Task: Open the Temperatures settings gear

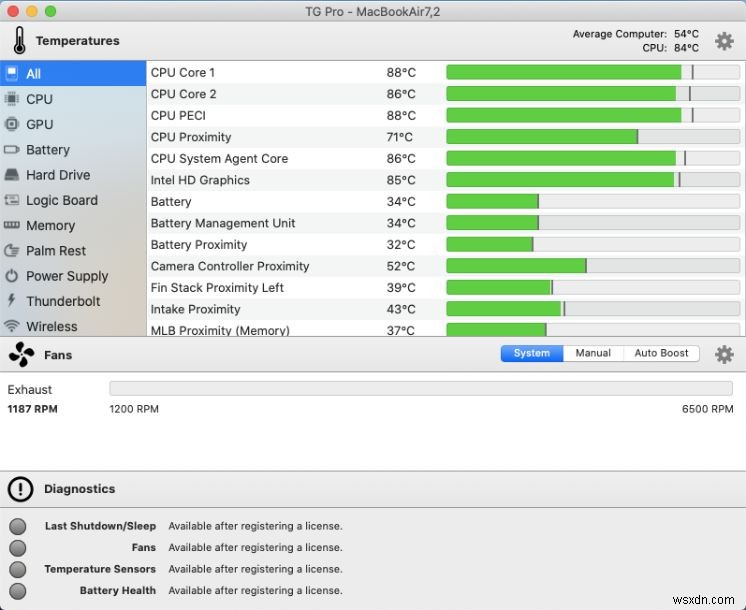Action: (x=724, y=41)
